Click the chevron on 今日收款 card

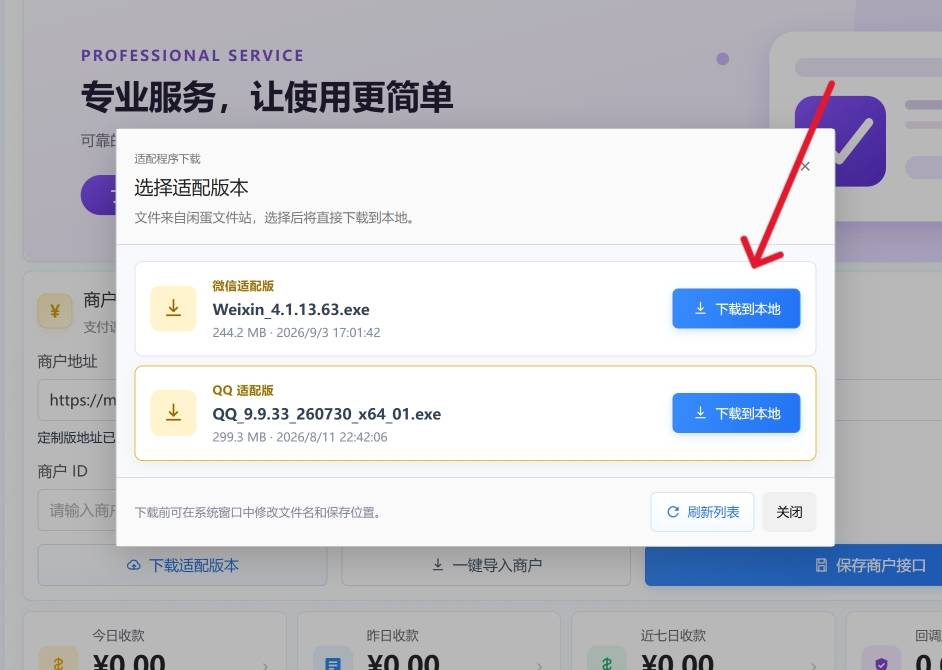[265, 665]
